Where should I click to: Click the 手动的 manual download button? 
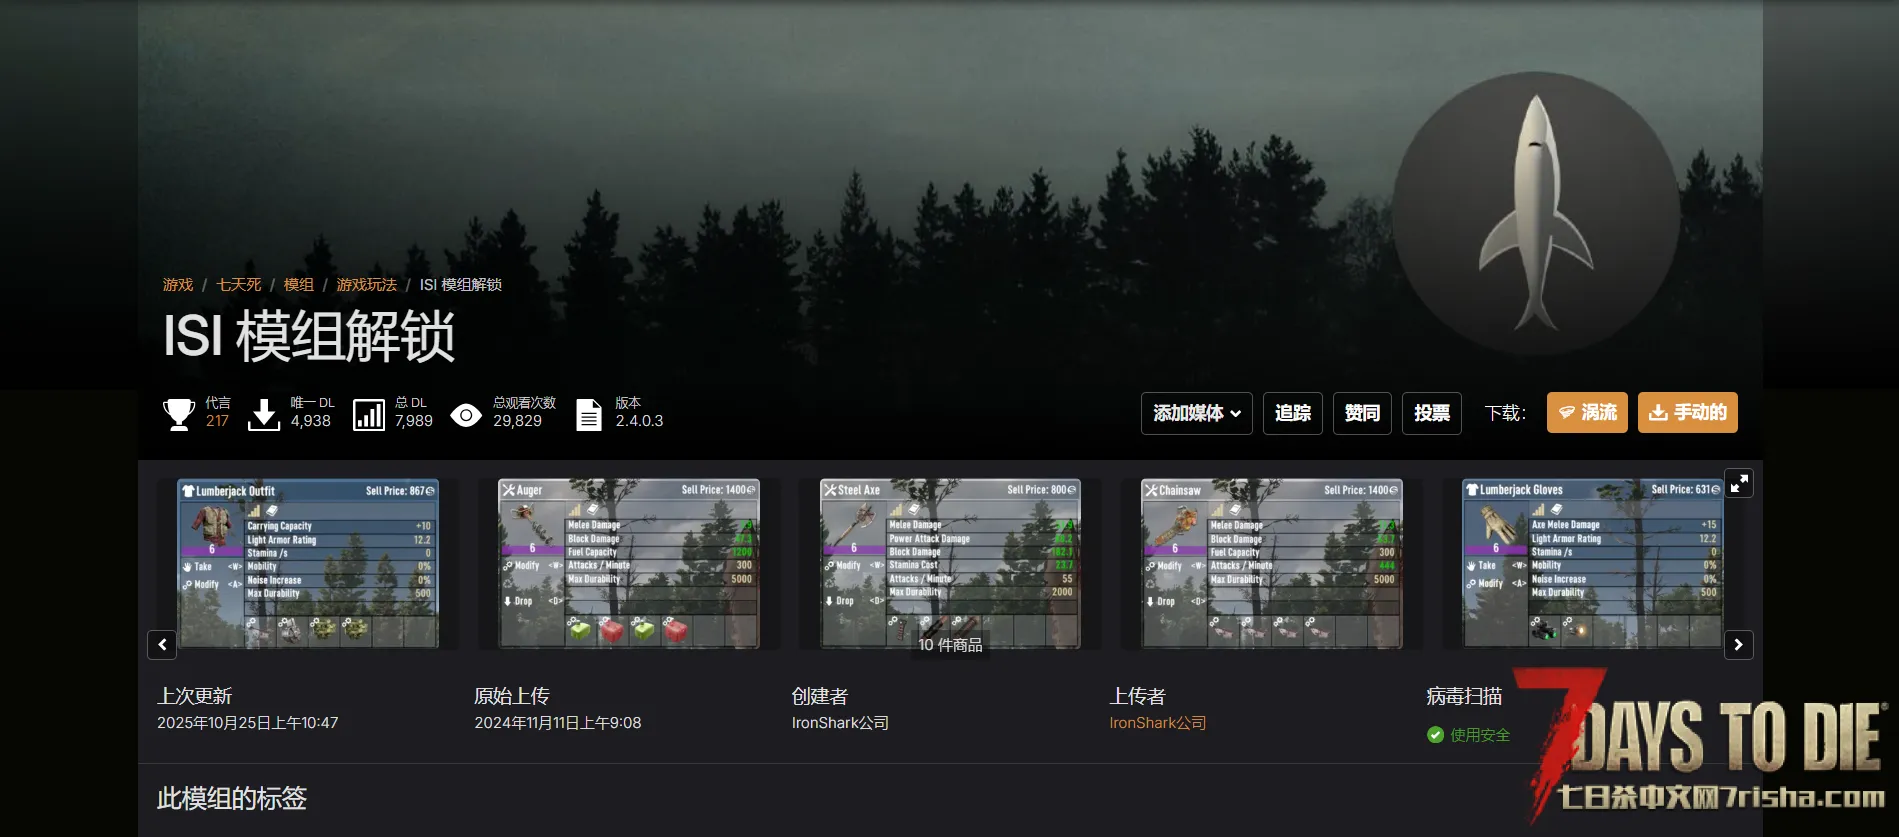[x=1687, y=413]
